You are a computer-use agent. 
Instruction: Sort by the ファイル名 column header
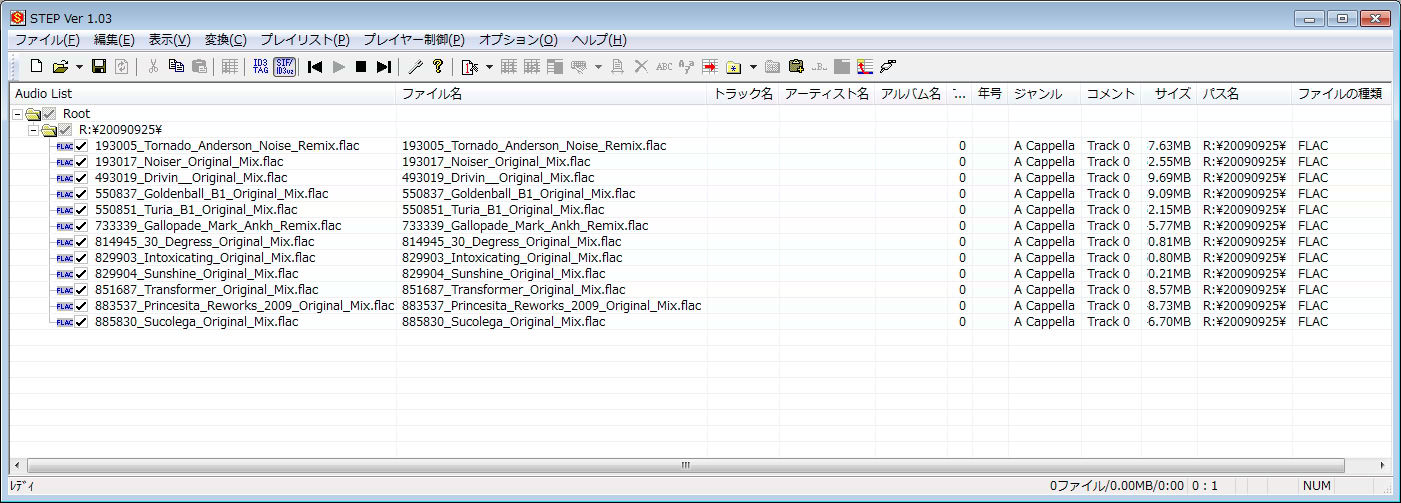[x=552, y=94]
